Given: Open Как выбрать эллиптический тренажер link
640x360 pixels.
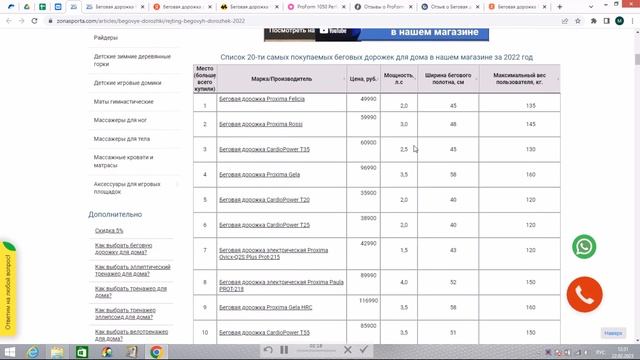Looking at the screenshot, I should [133, 270].
